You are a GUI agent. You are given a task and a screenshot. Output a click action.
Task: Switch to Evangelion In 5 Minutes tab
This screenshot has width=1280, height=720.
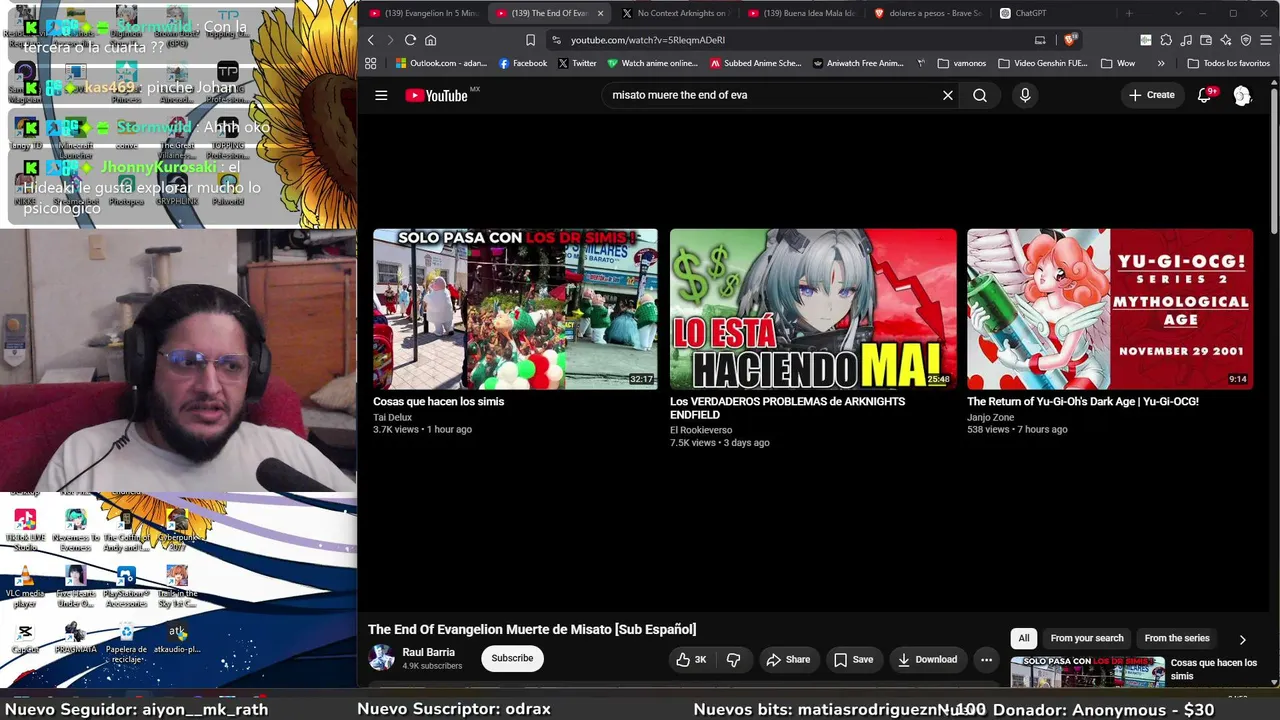tap(422, 13)
